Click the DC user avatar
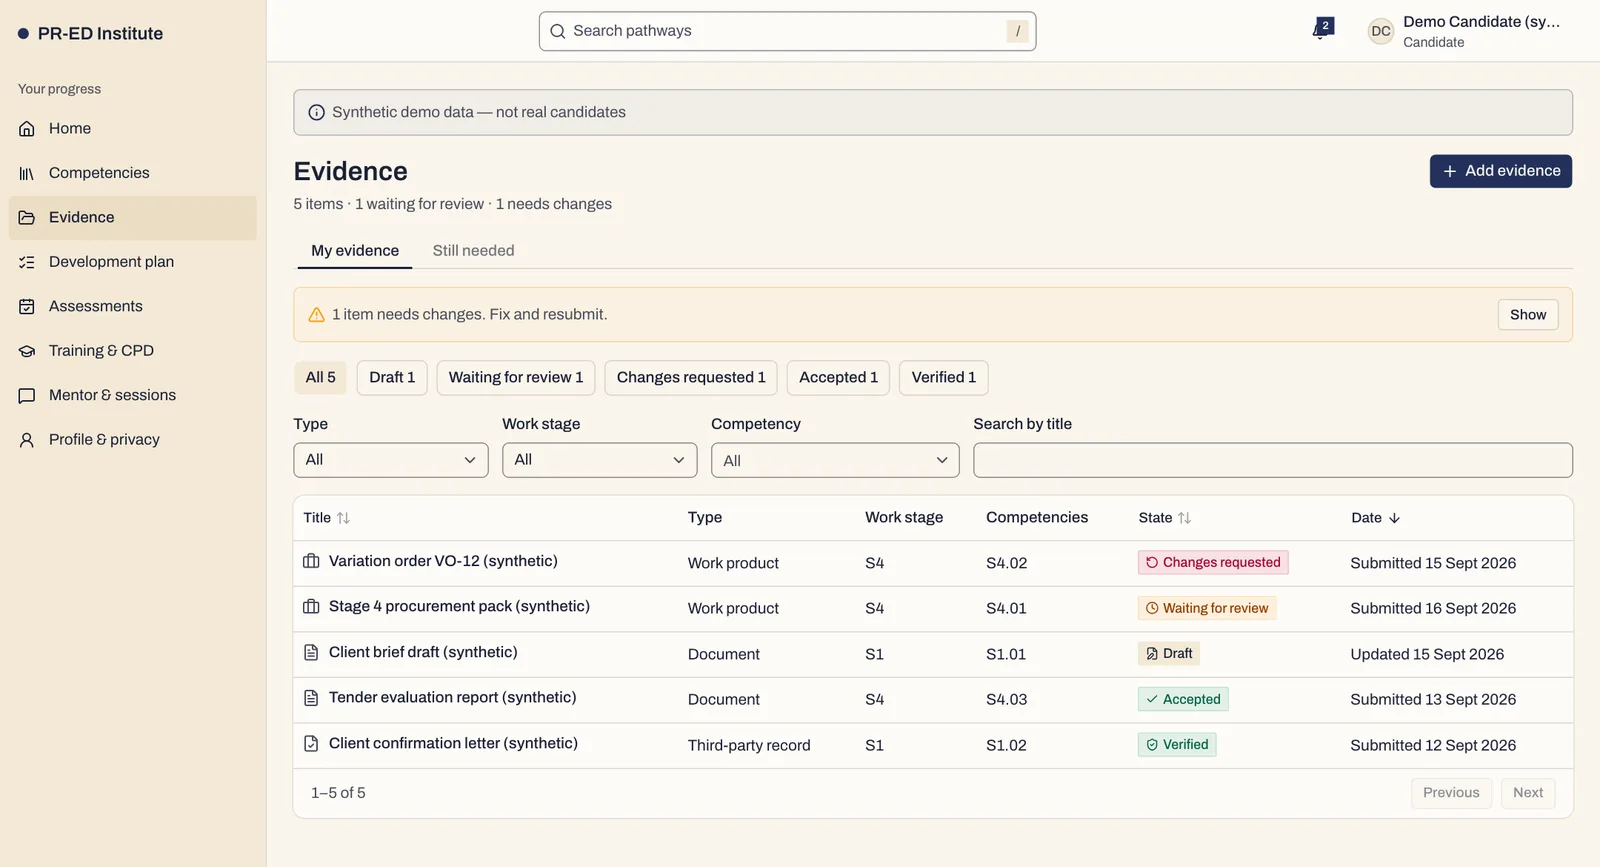This screenshot has width=1600, height=867. tap(1381, 31)
